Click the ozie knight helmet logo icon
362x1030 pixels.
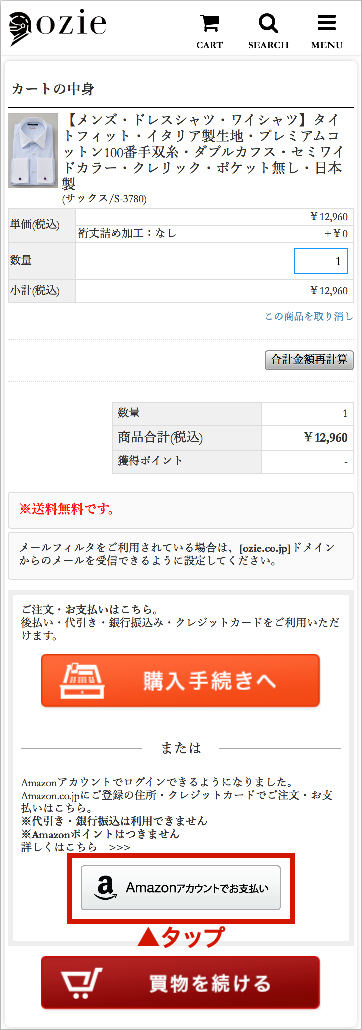[22, 27]
